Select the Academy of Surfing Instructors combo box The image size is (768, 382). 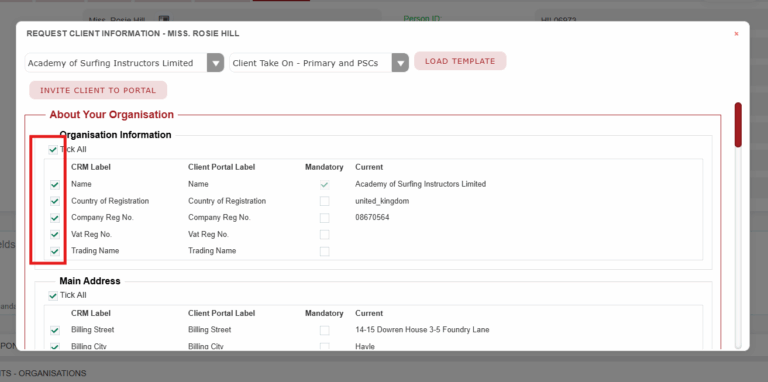(x=124, y=63)
